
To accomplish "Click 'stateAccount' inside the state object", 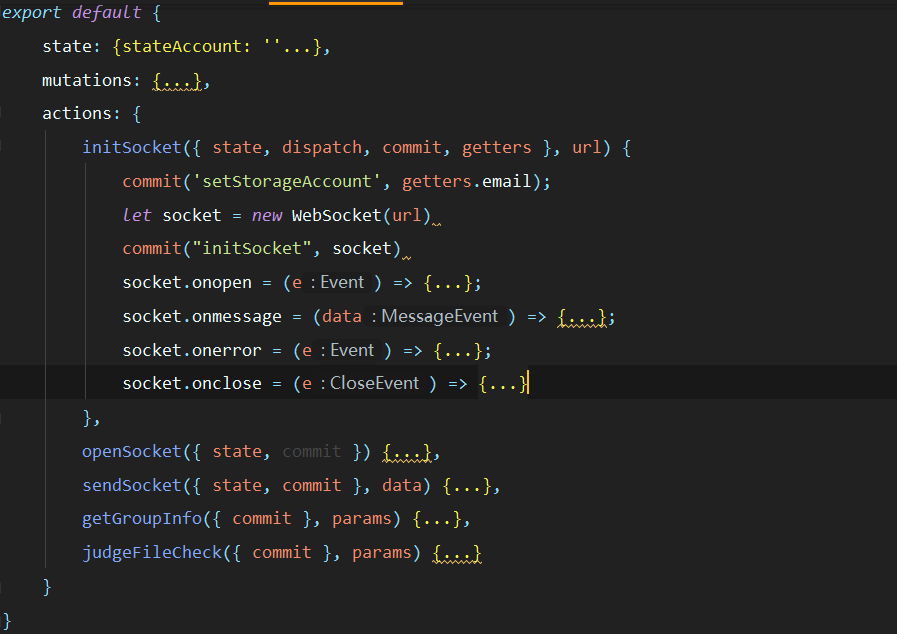I will pos(182,46).
